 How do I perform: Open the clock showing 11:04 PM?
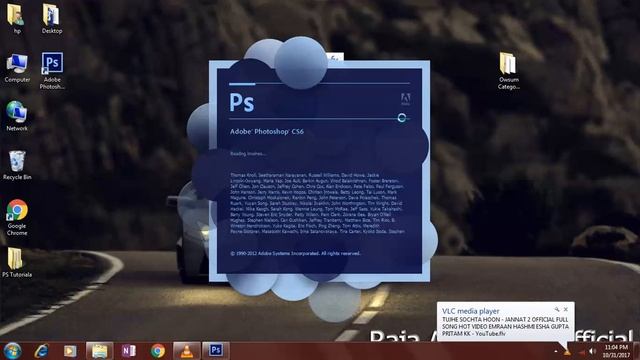point(616,351)
